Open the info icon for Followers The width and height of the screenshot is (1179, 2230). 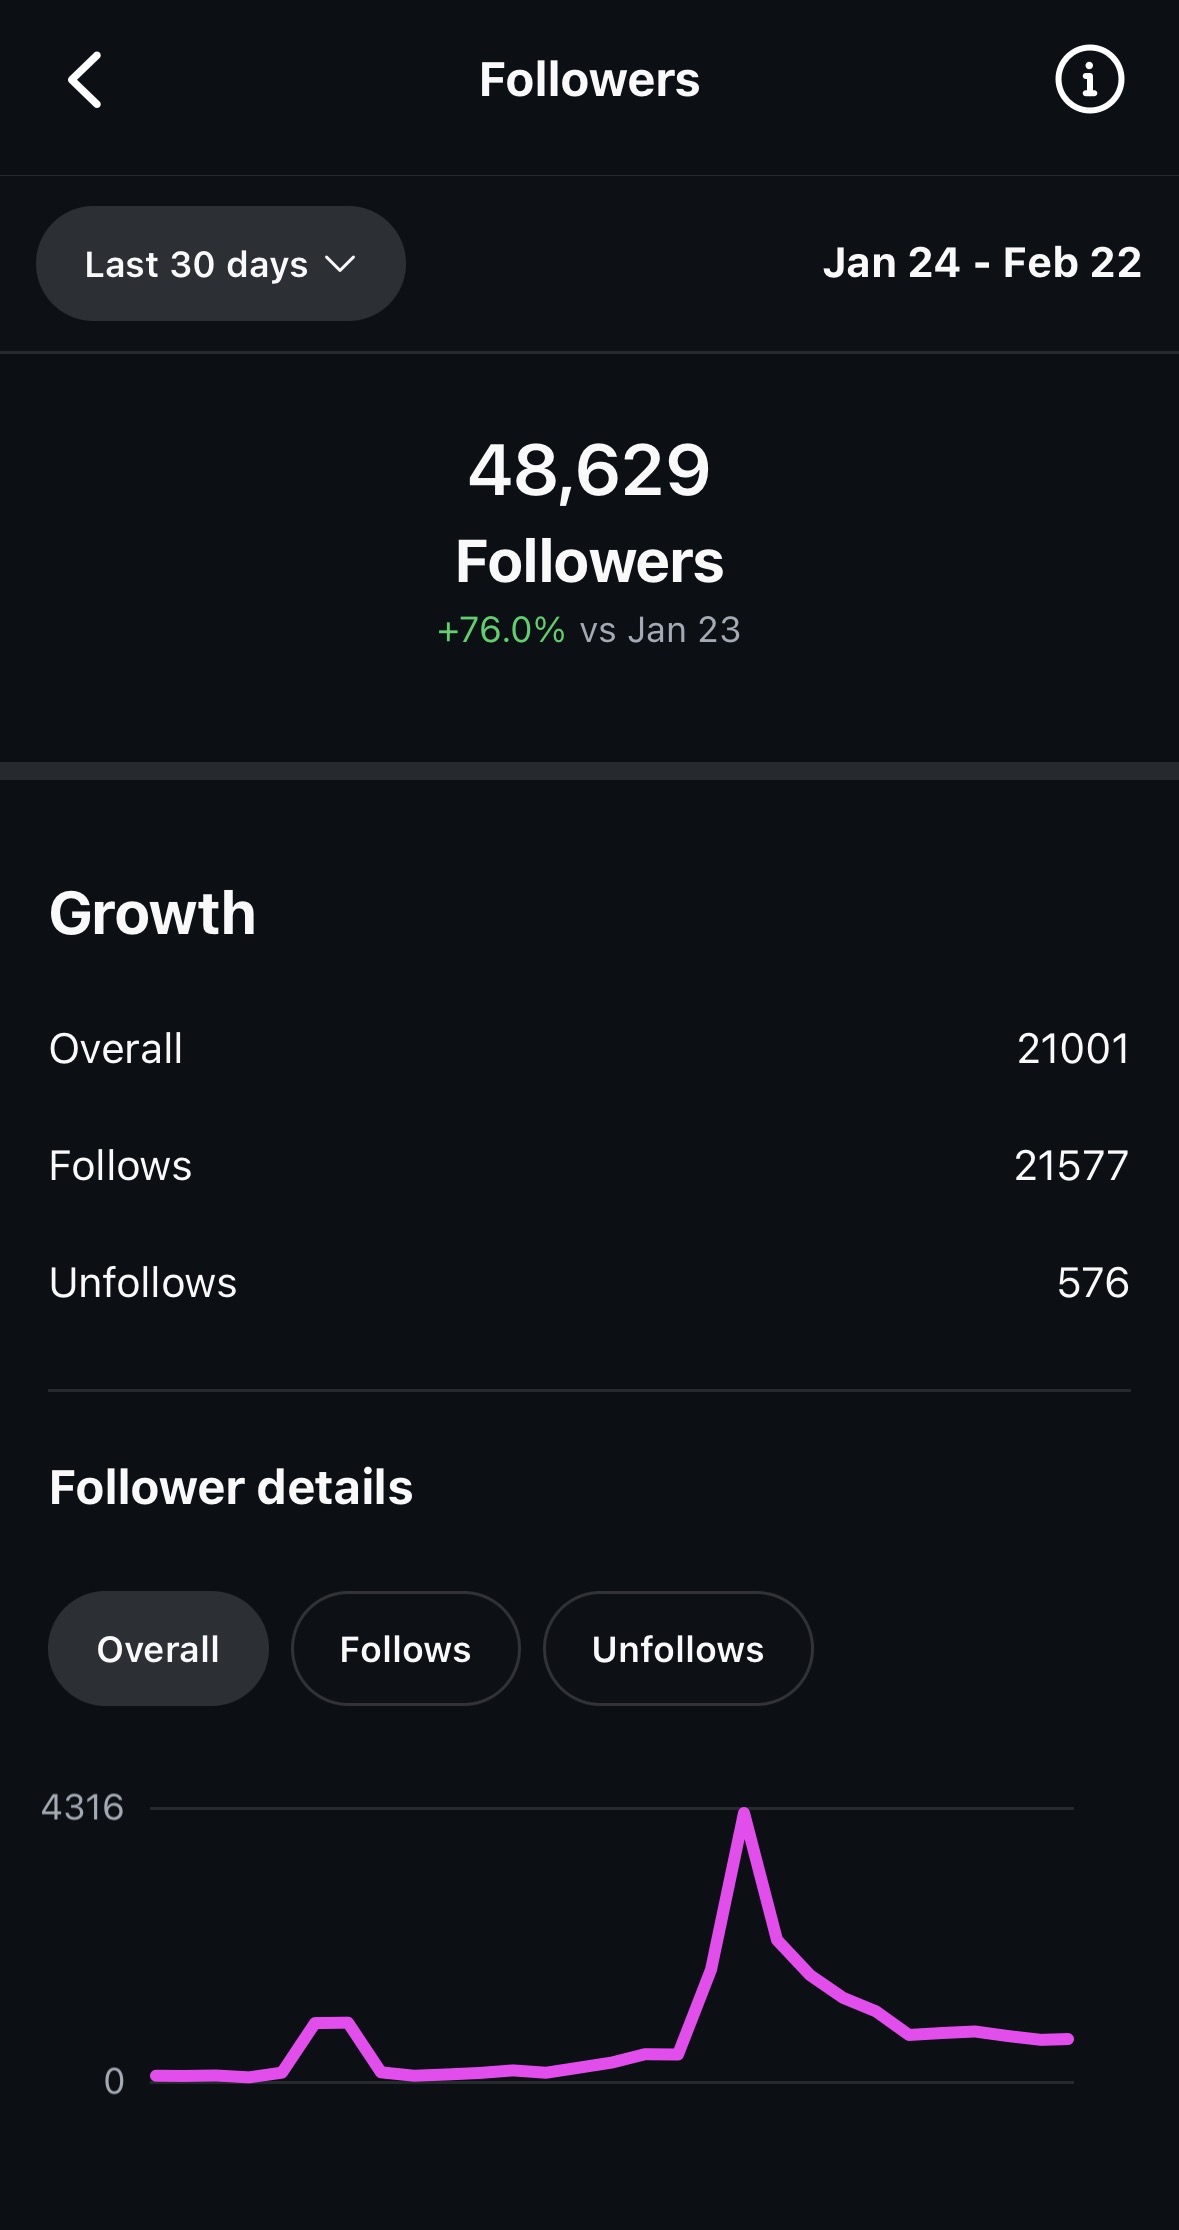[x=1089, y=80]
